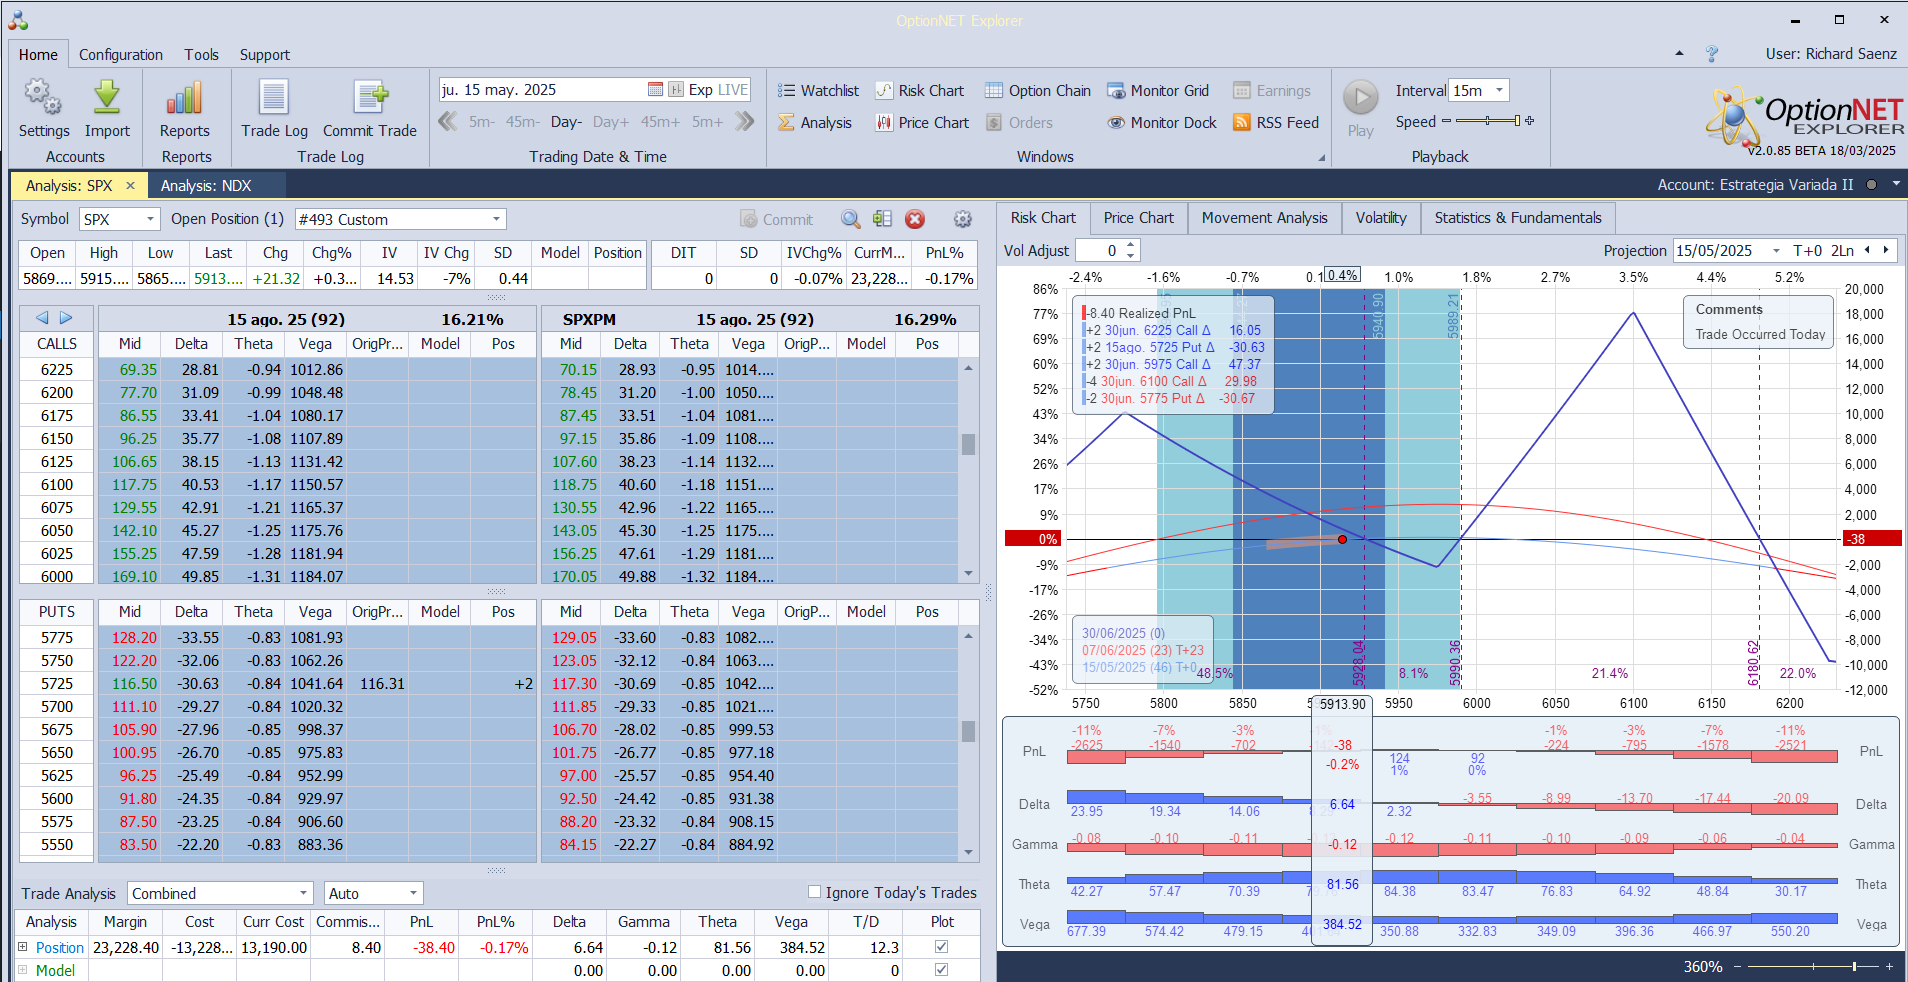Toggle the T+0 projection option
This screenshot has height=982, width=1908.
1808,250
